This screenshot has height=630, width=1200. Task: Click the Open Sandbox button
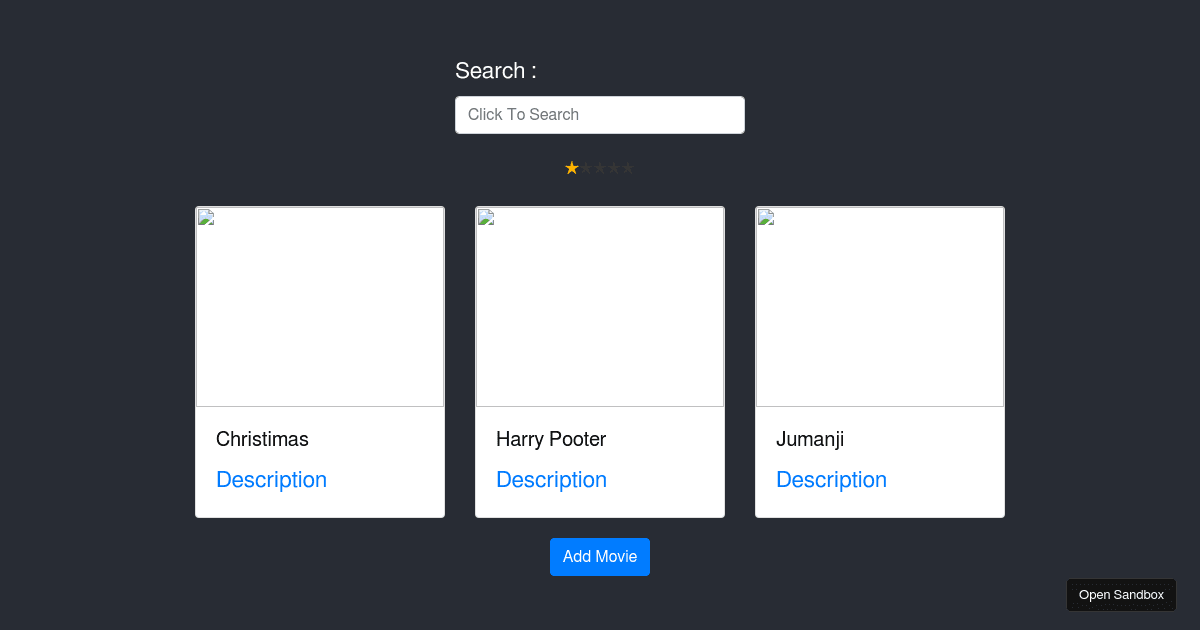pyautogui.click(x=1121, y=595)
